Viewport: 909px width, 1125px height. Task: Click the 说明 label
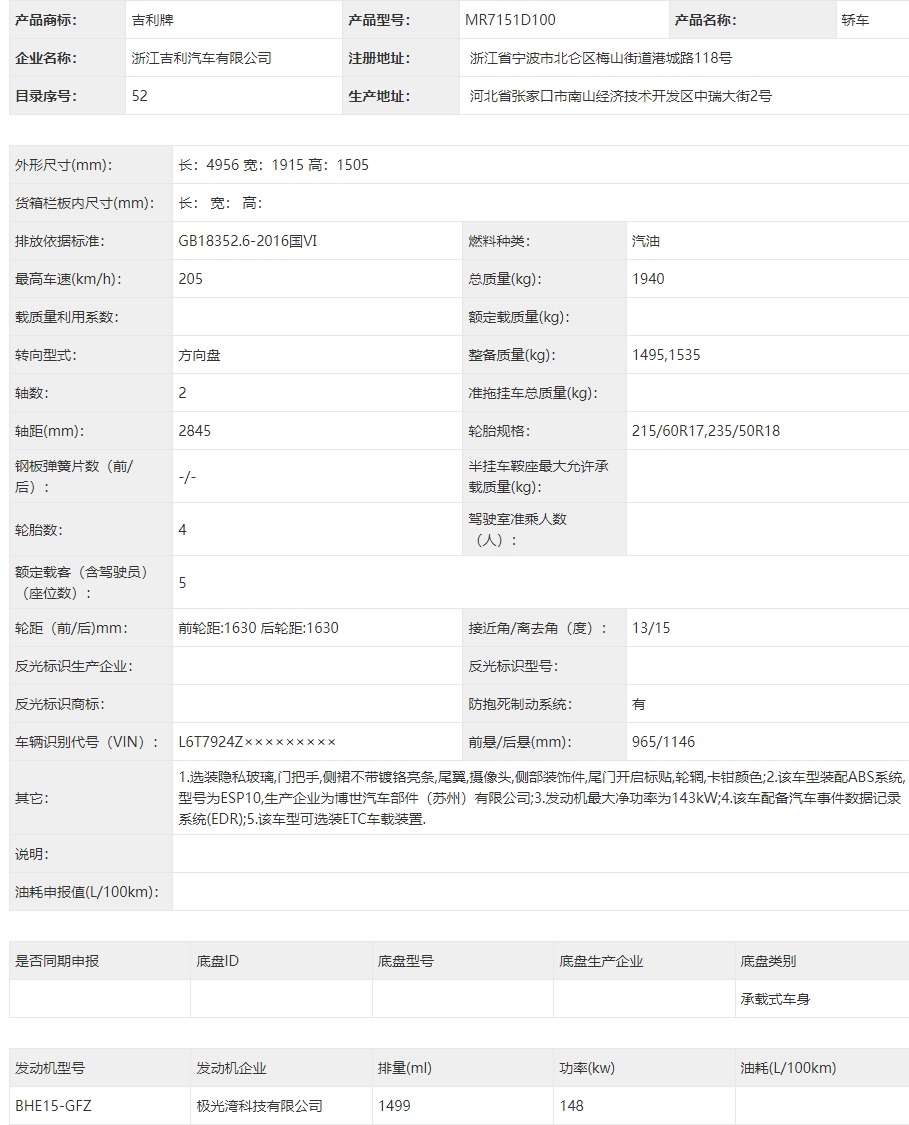[32, 854]
